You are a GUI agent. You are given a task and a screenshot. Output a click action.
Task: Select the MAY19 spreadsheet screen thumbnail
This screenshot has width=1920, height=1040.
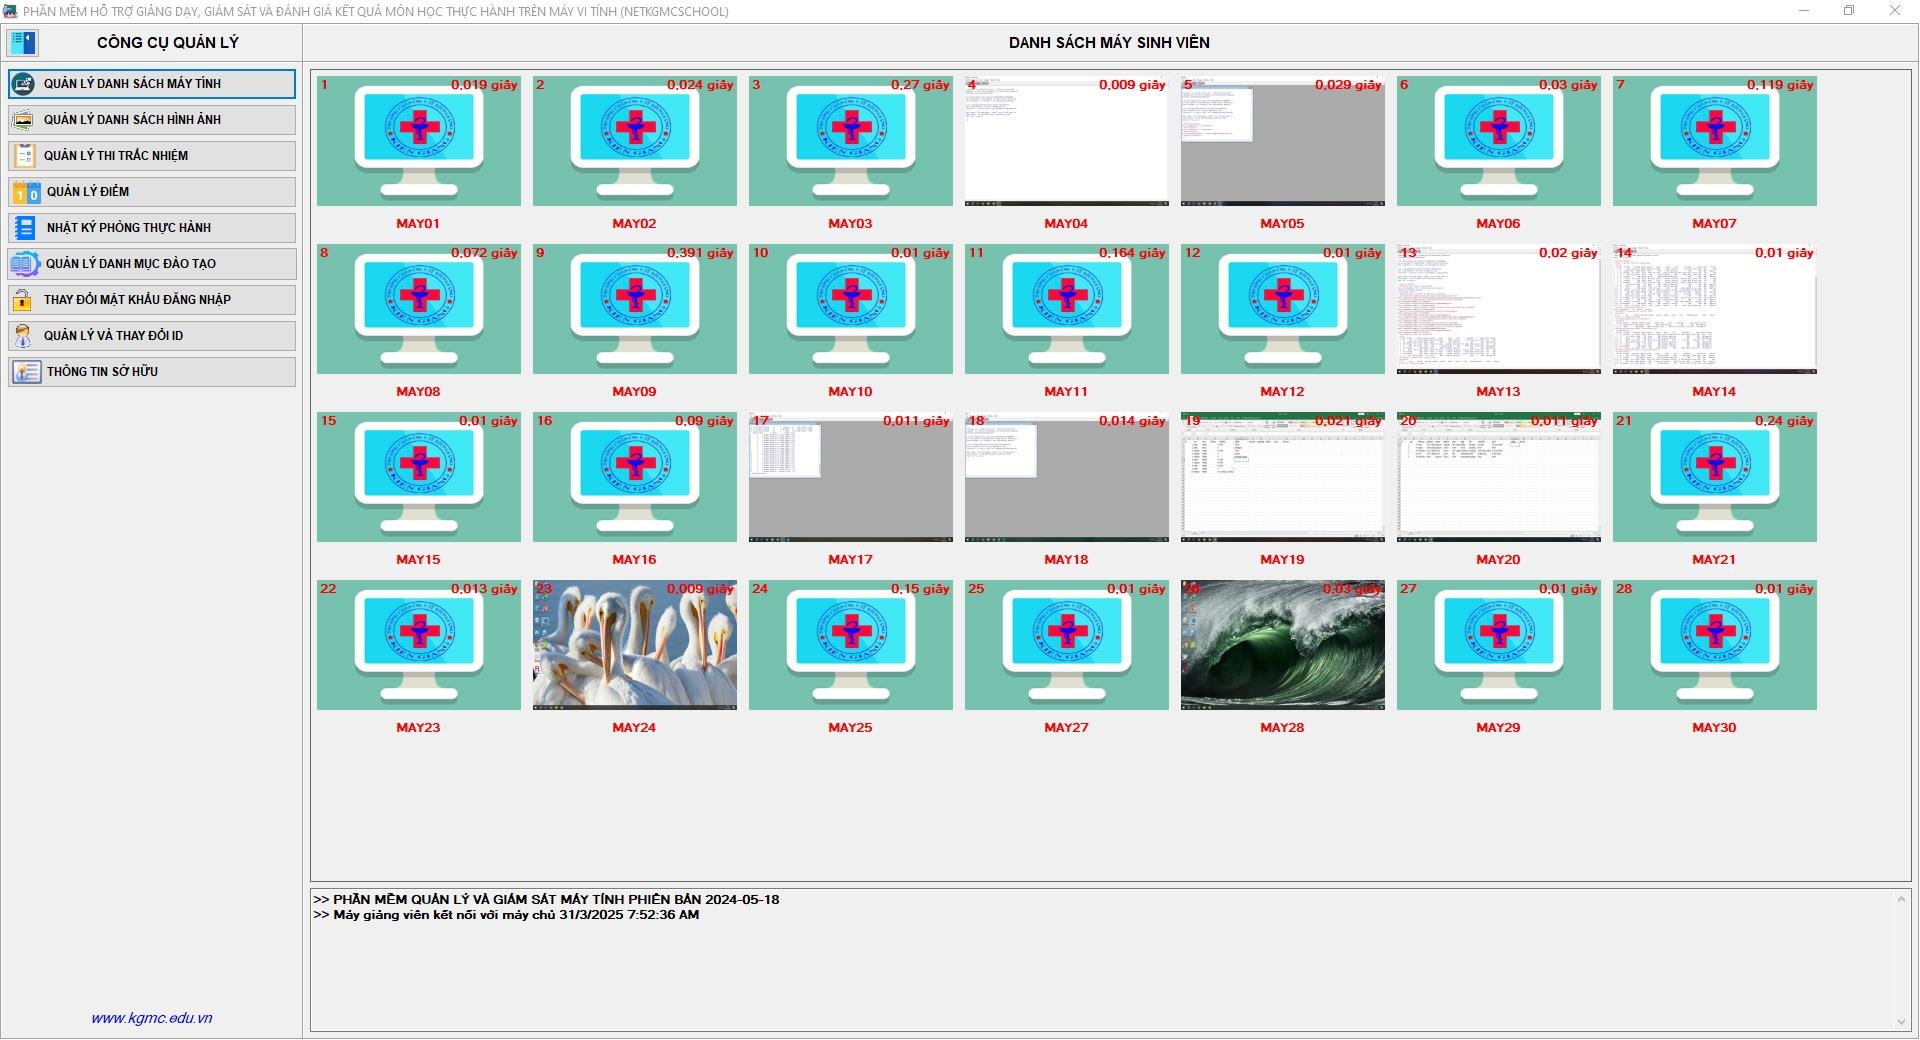(x=1282, y=478)
